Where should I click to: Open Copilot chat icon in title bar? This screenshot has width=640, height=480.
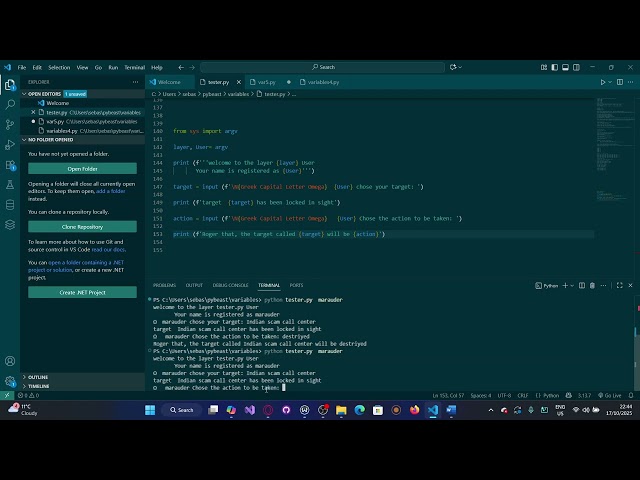click(453, 67)
